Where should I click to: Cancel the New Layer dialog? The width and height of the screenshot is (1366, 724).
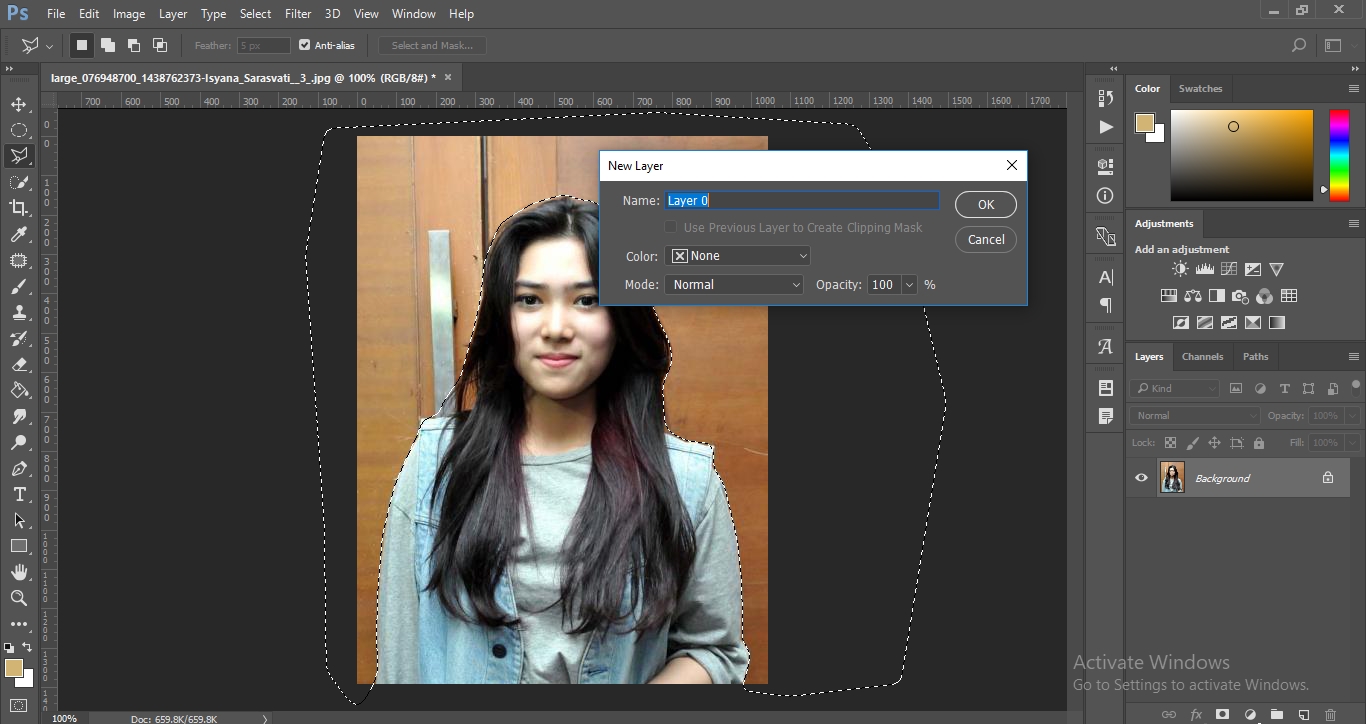coord(985,239)
